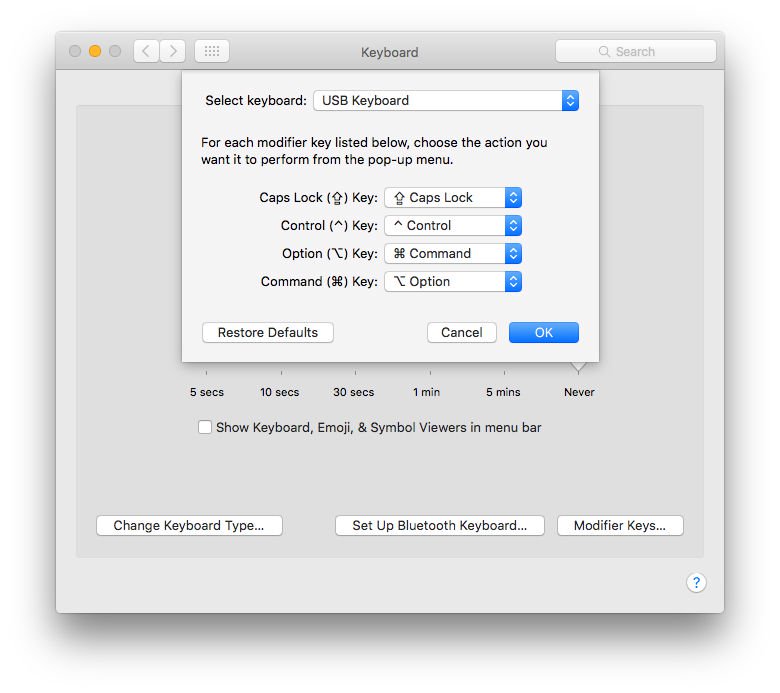780x693 pixels.
Task: Cancel the modifier keys dialog
Action: [461, 333]
